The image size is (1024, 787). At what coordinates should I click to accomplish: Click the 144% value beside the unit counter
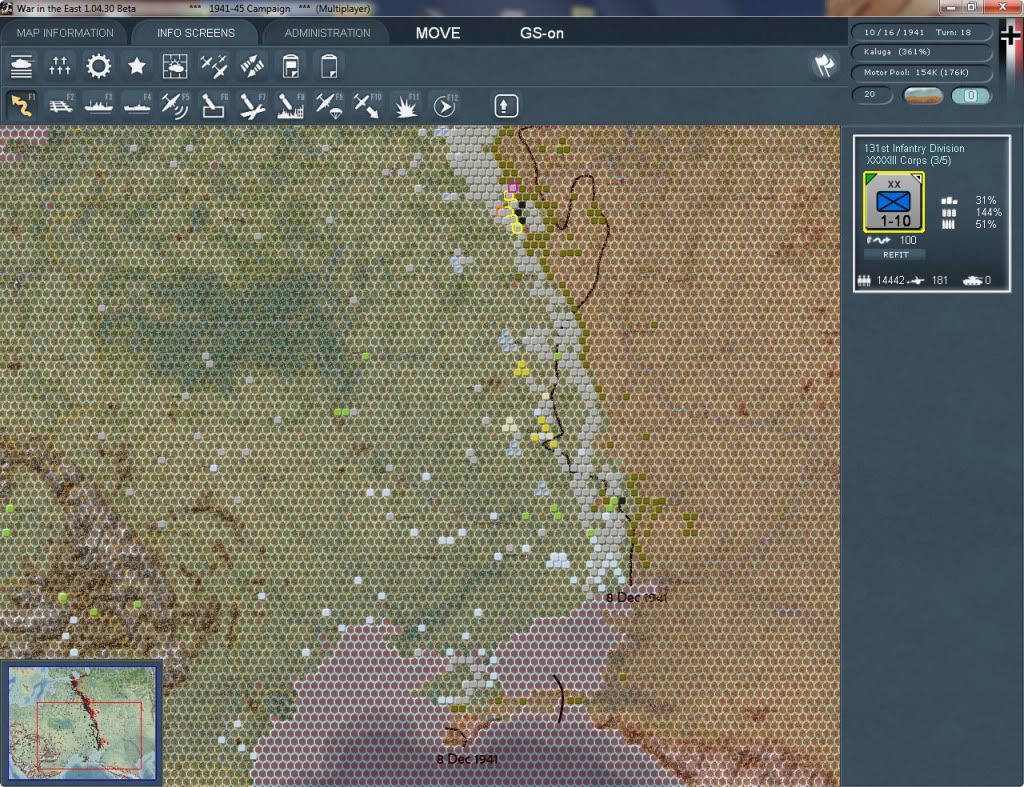988,212
